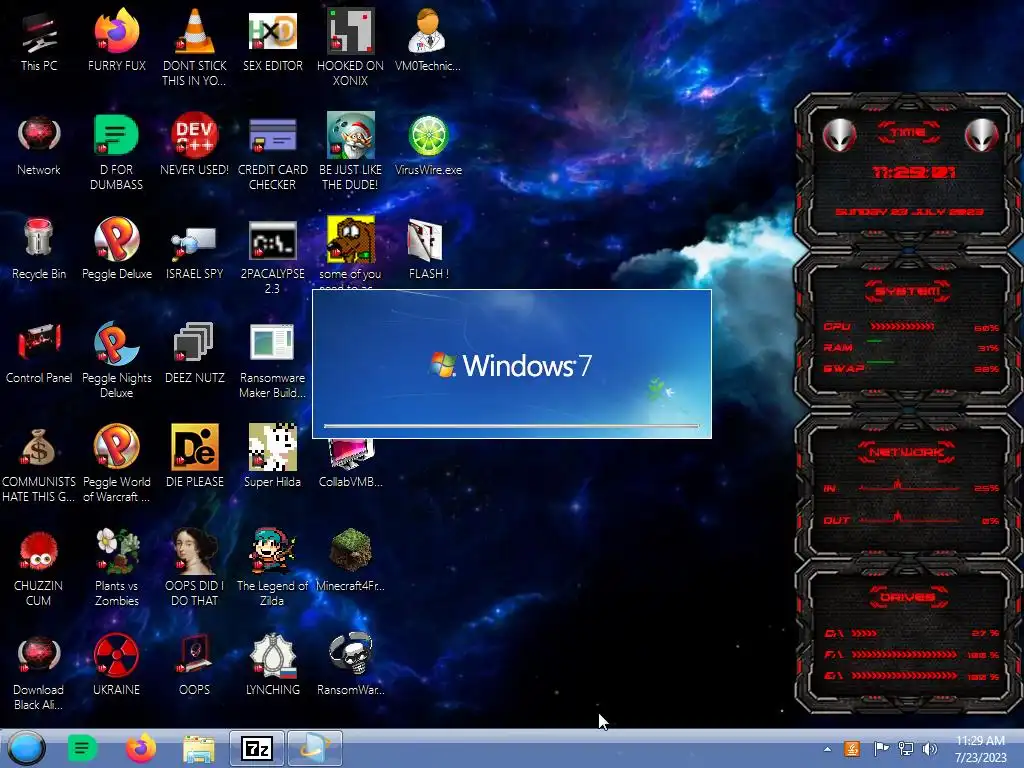Click the DRIVES header in the gadget

click(x=908, y=597)
